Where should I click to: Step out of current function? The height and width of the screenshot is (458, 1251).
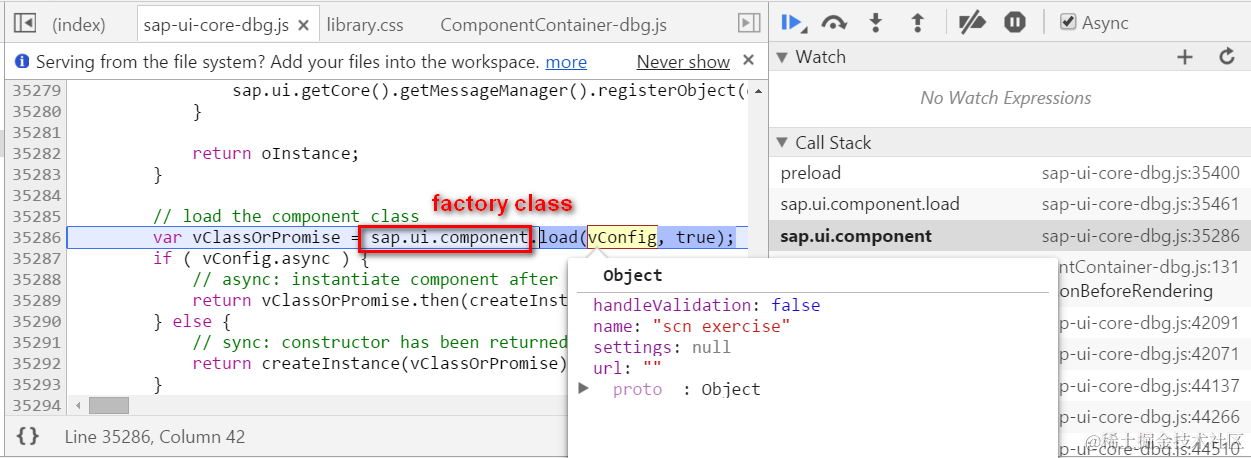(x=917, y=22)
